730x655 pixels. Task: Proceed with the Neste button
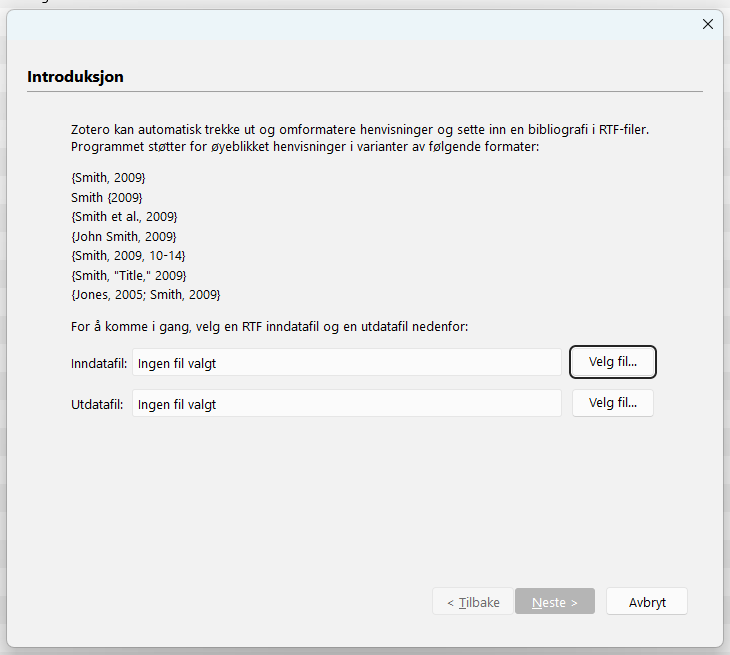point(555,601)
